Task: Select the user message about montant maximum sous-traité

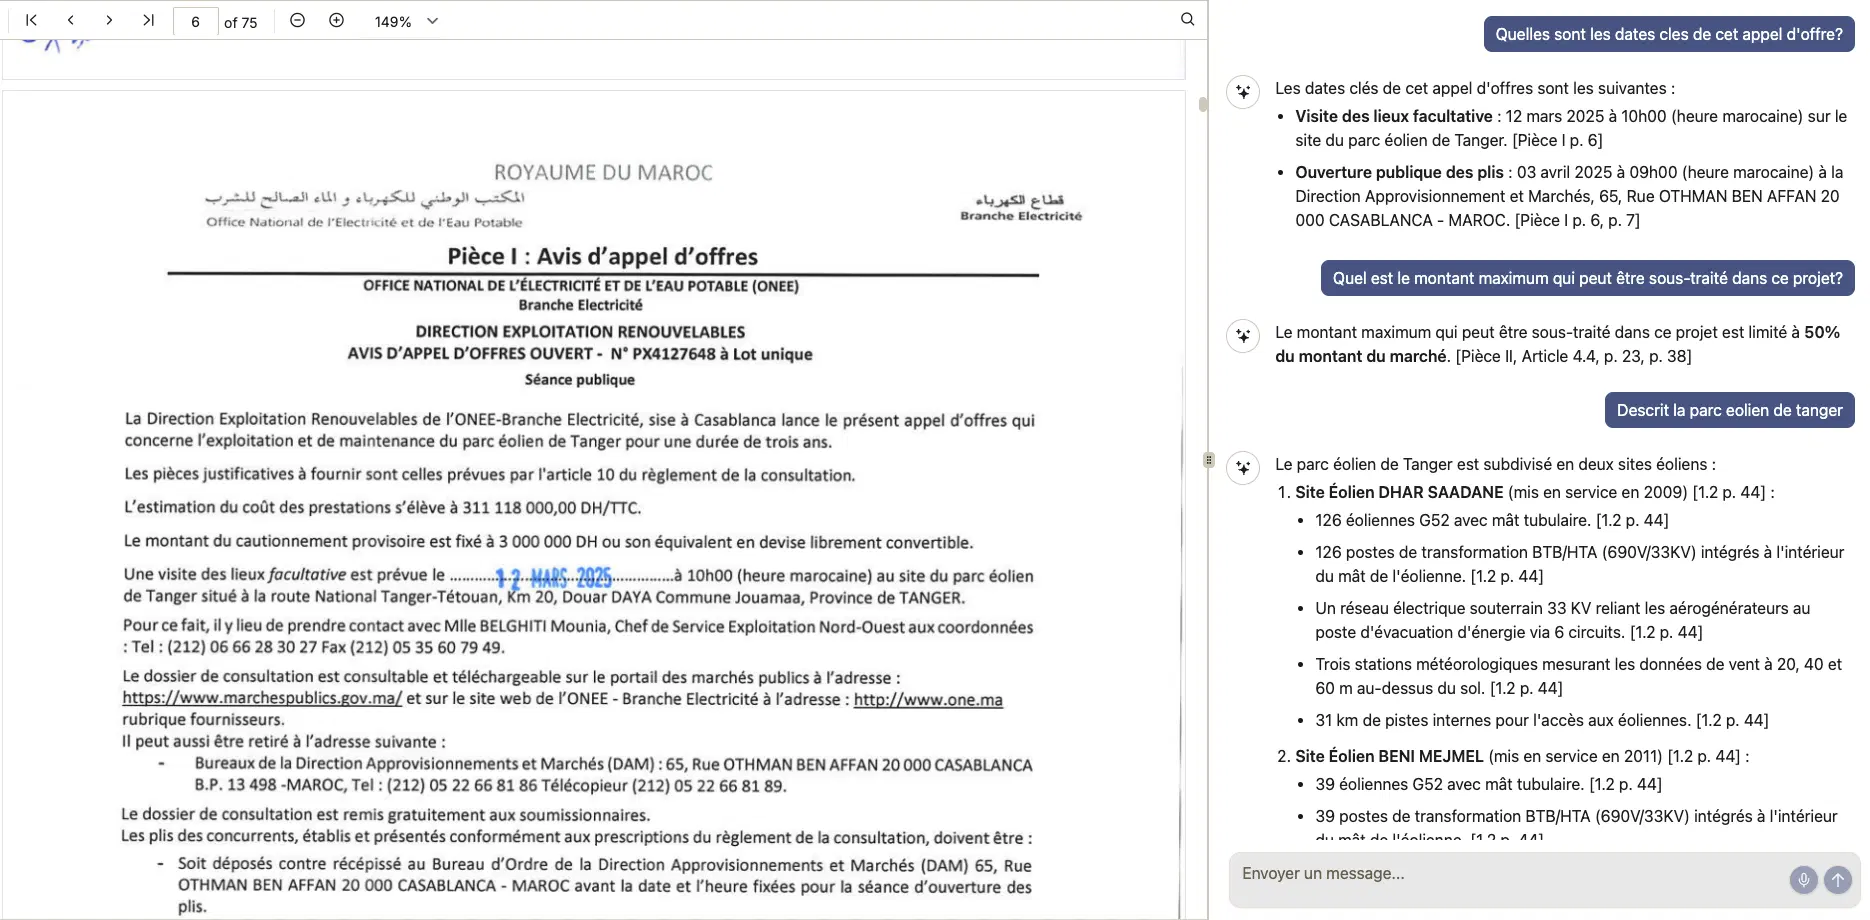Action: coord(1587,278)
